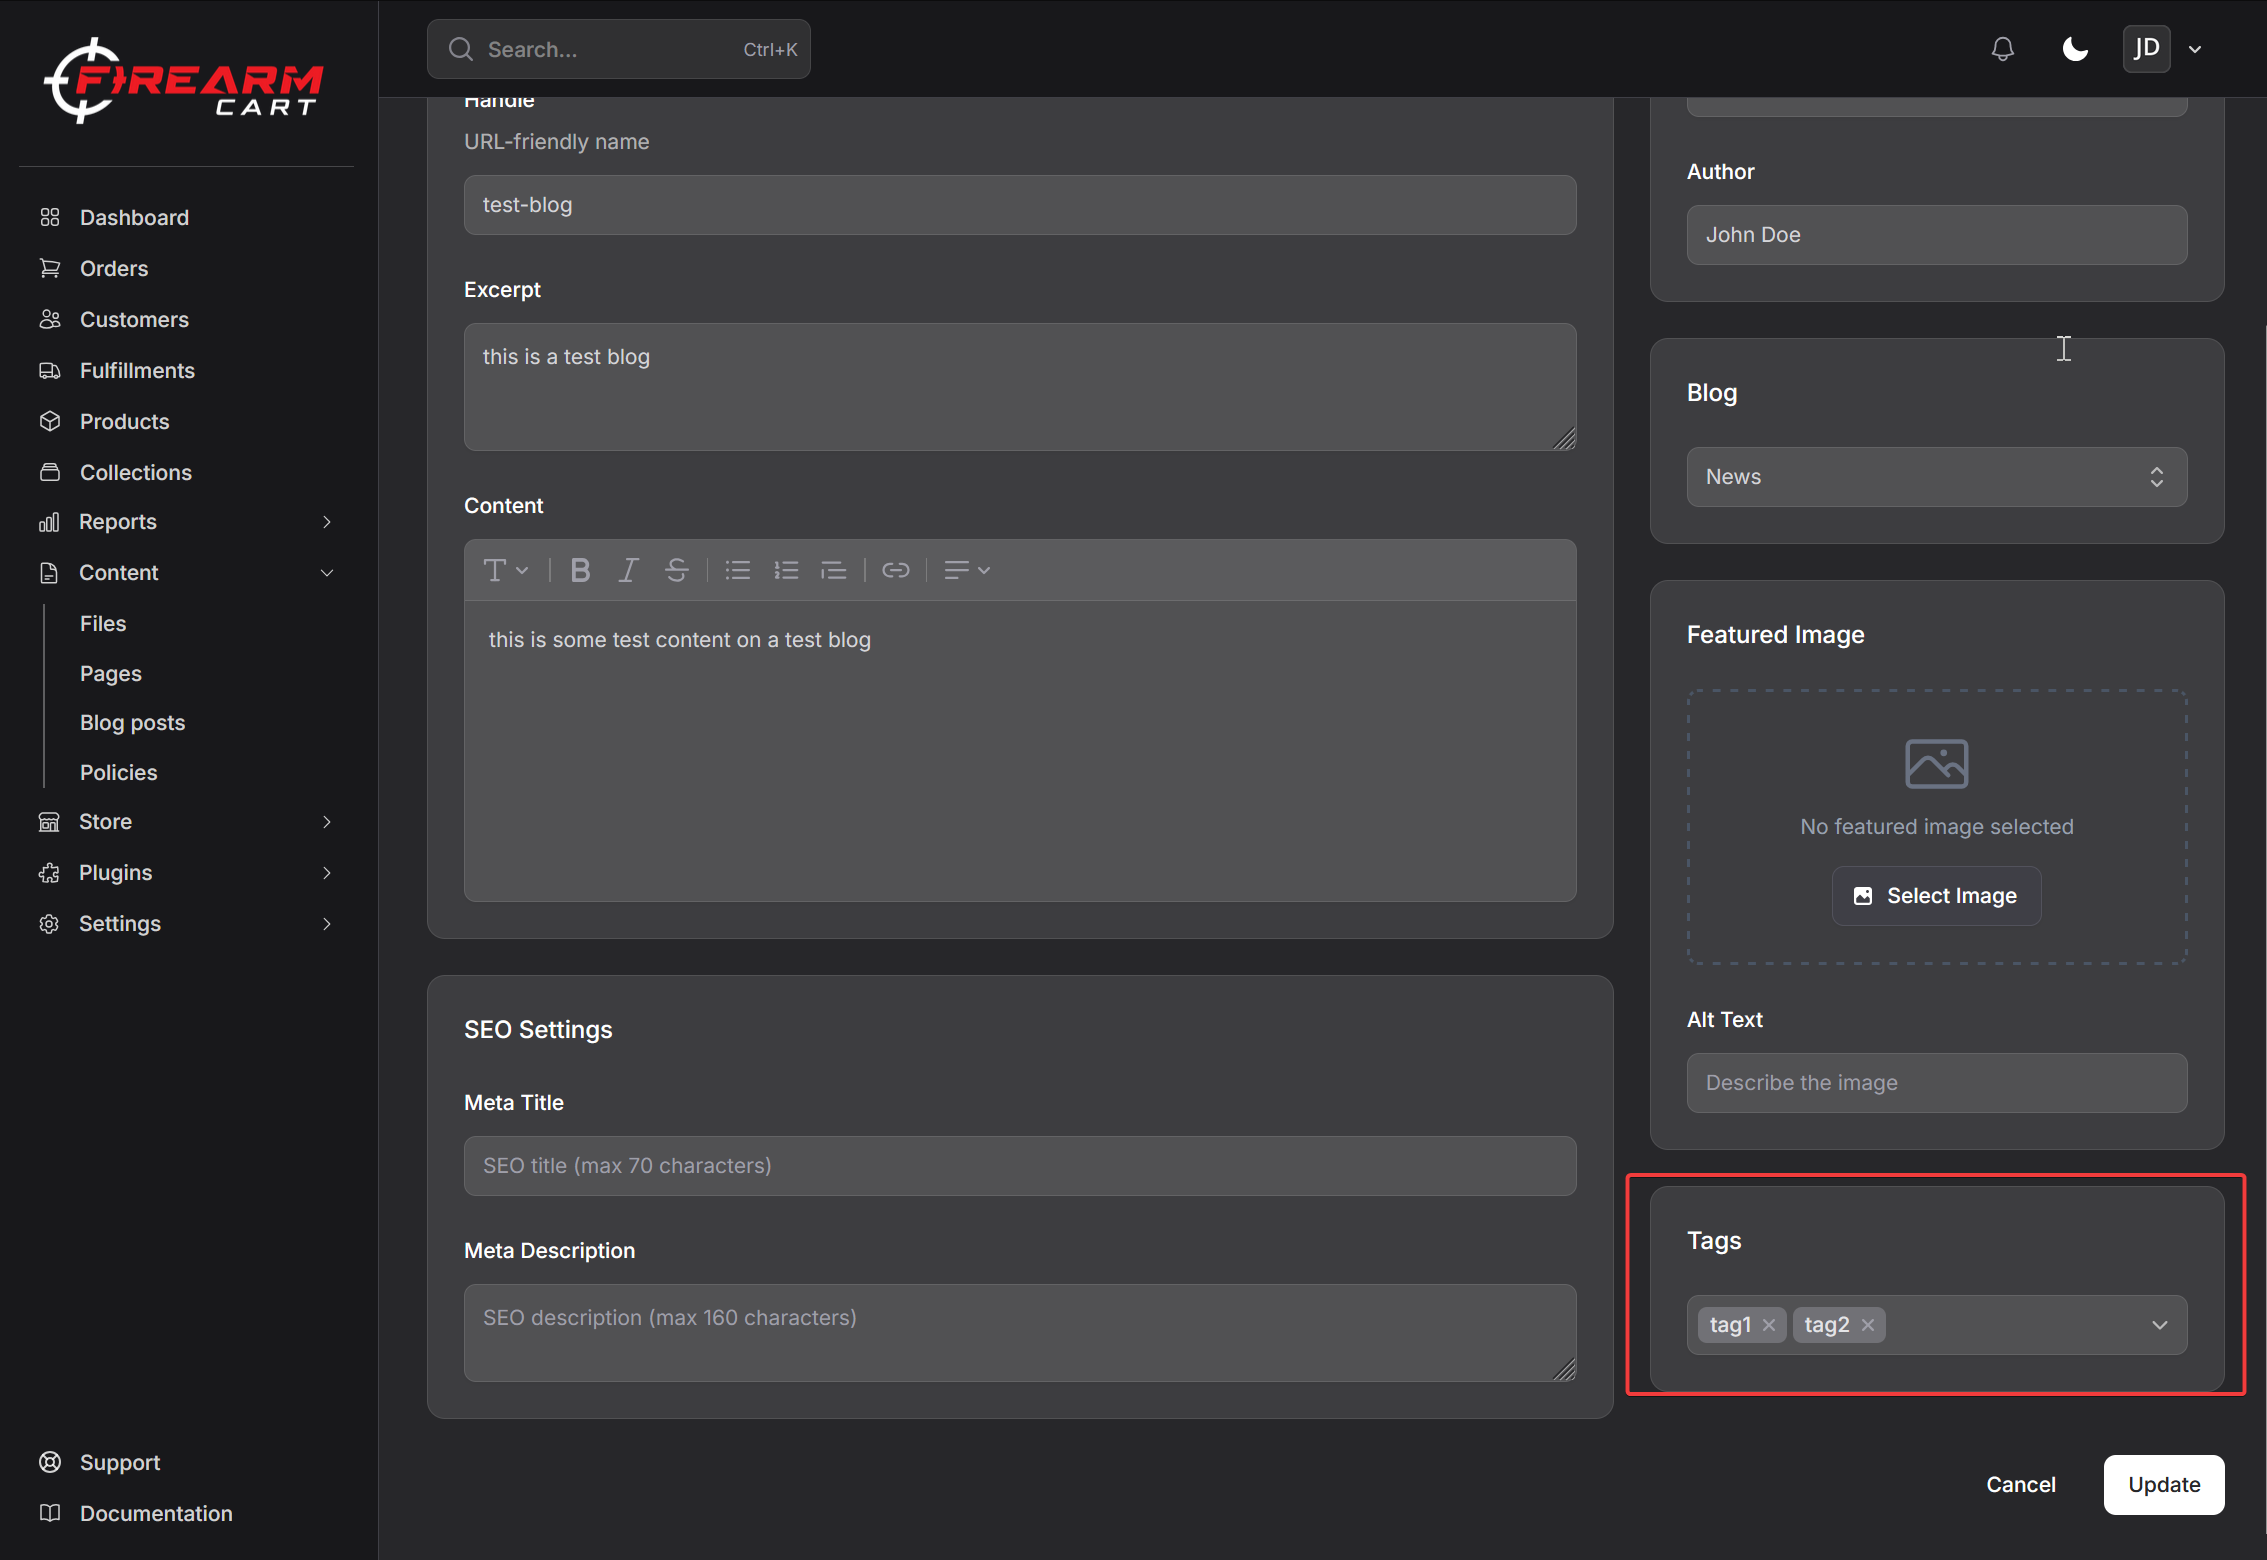Open Dashboard from the sidebar

[x=134, y=217]
